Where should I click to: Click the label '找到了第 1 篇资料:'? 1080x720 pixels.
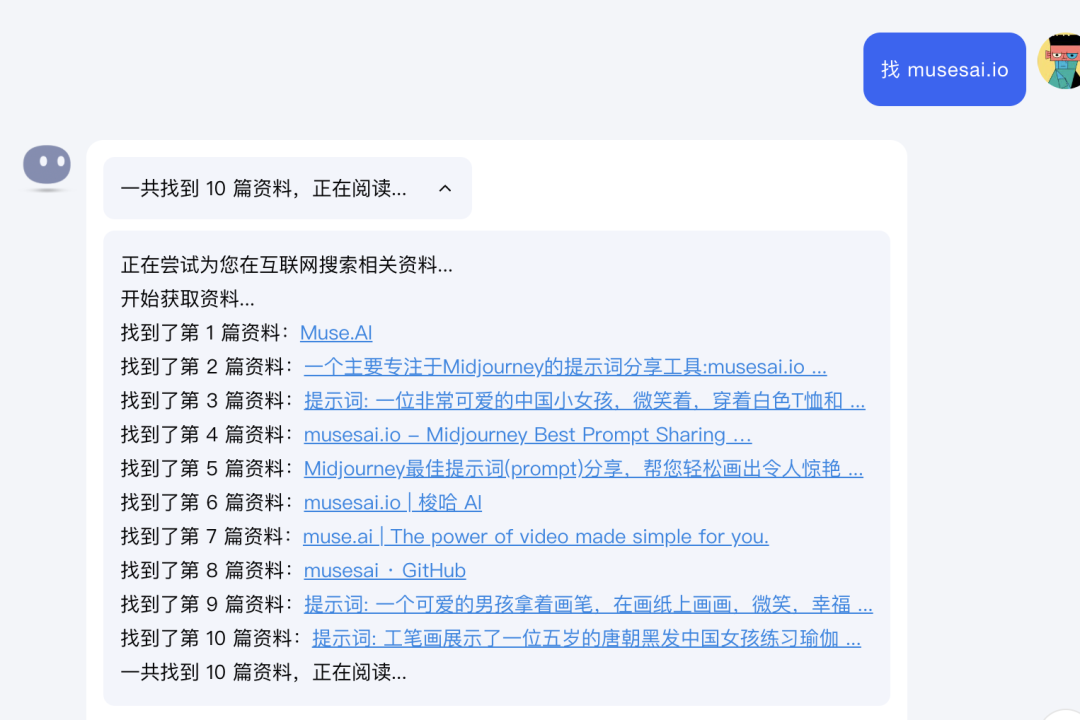coord(207,333)
